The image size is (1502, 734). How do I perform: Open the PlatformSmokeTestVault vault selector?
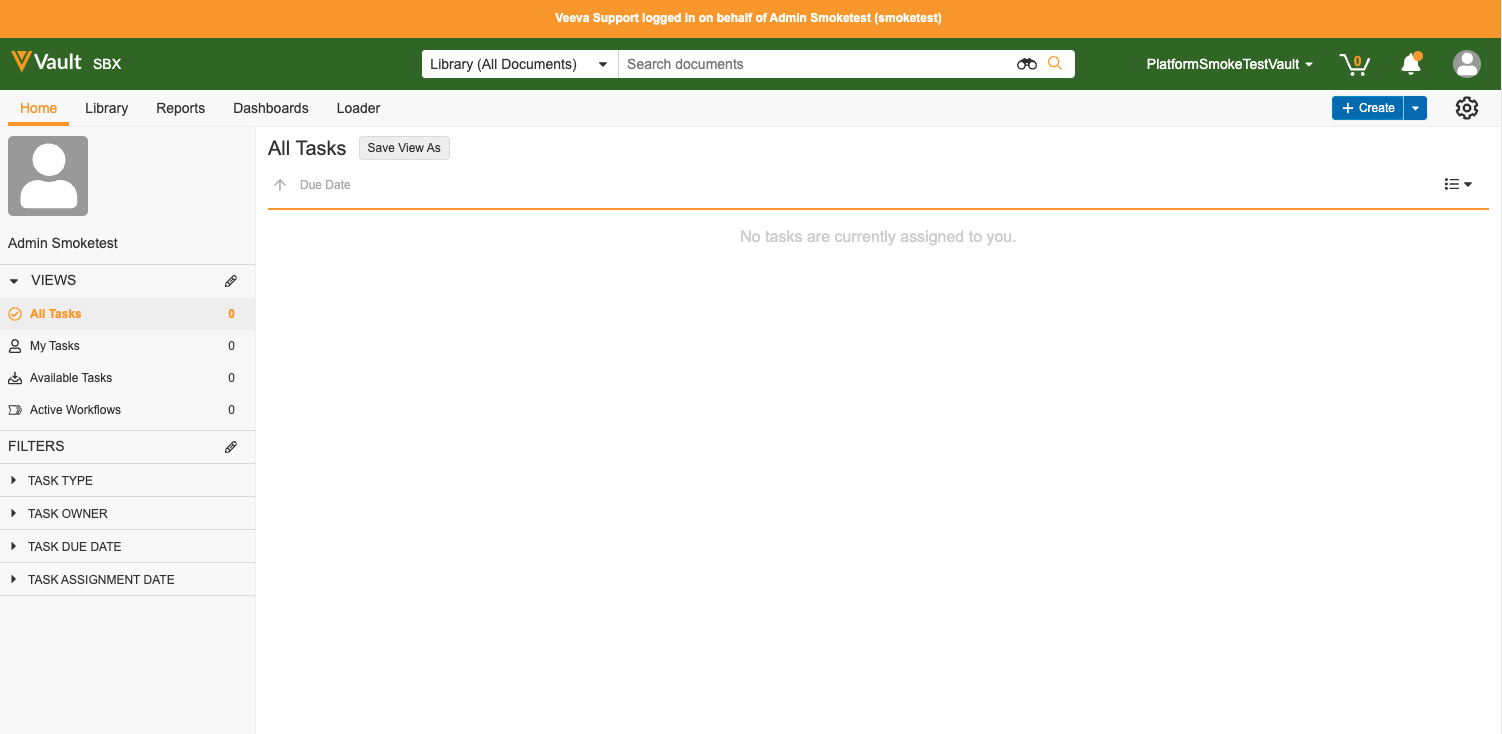point(1230,64)
